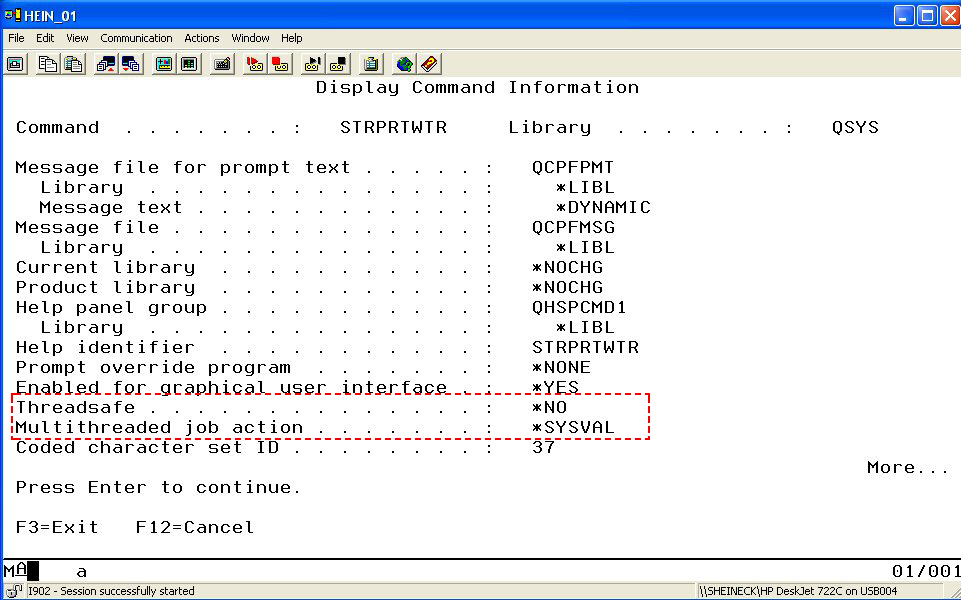Open the Window menu
The width and height of the screenshot is (961, 600).
(250, 38)
